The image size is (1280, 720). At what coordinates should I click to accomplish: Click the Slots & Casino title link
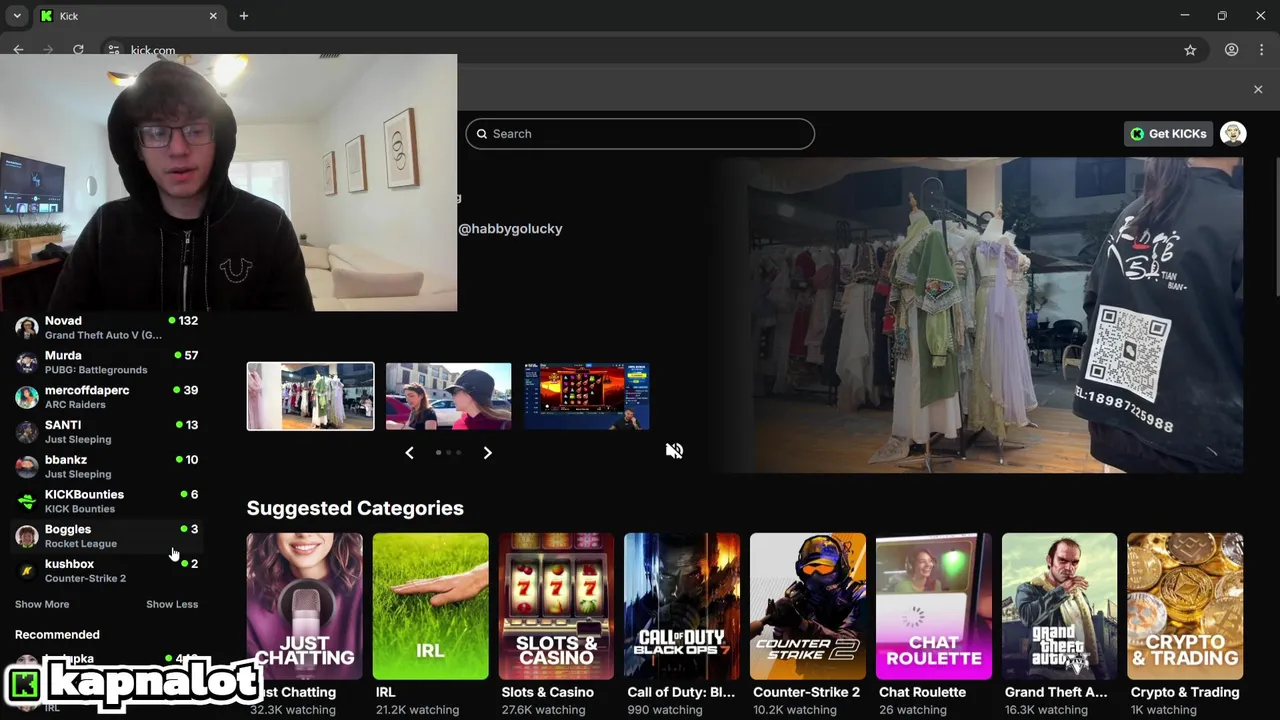pyautogui.click(x=548, y=692)
